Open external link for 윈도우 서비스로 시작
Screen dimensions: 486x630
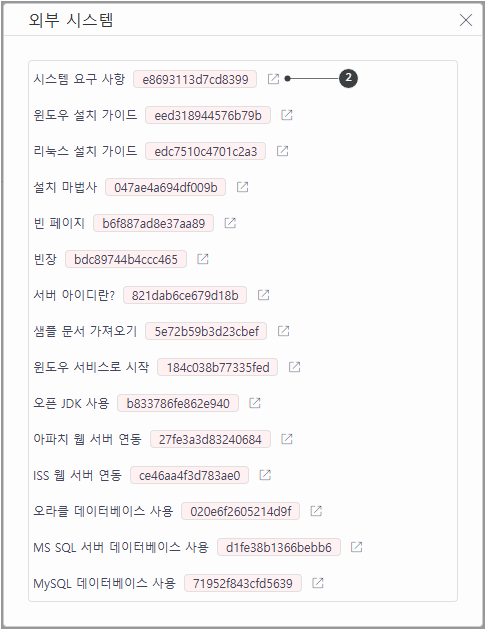click(294, 367)
